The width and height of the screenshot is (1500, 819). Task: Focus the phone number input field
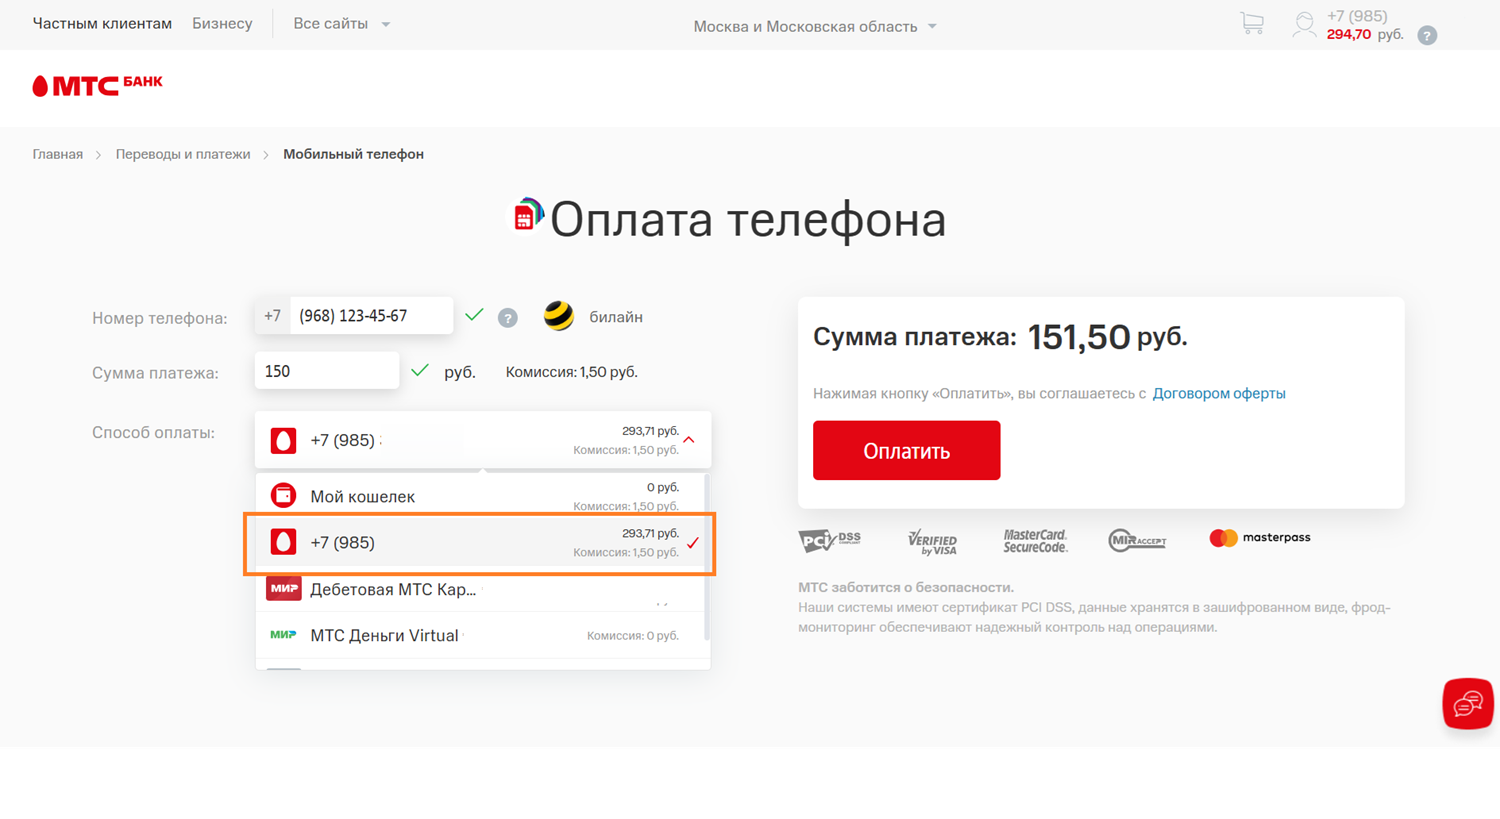tap(371, 316)
